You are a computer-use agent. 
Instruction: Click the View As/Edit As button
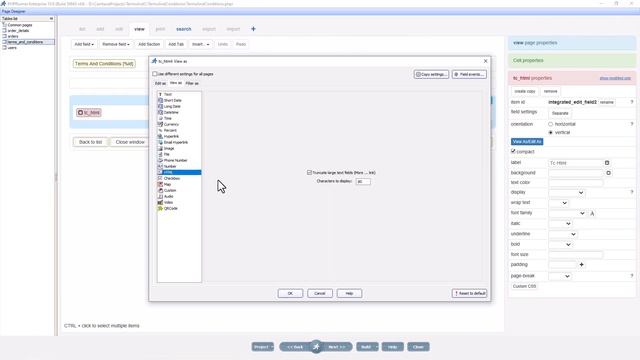527,142
